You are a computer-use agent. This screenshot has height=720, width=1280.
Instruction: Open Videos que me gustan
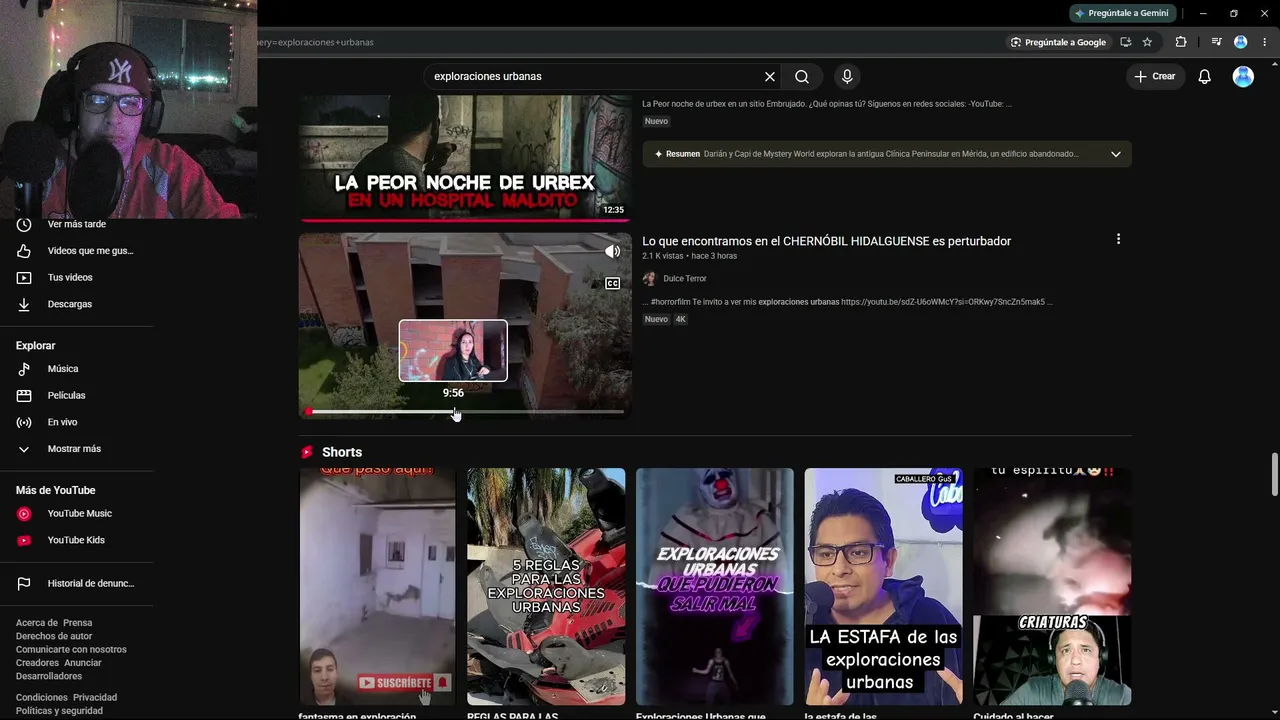point(90,251)
